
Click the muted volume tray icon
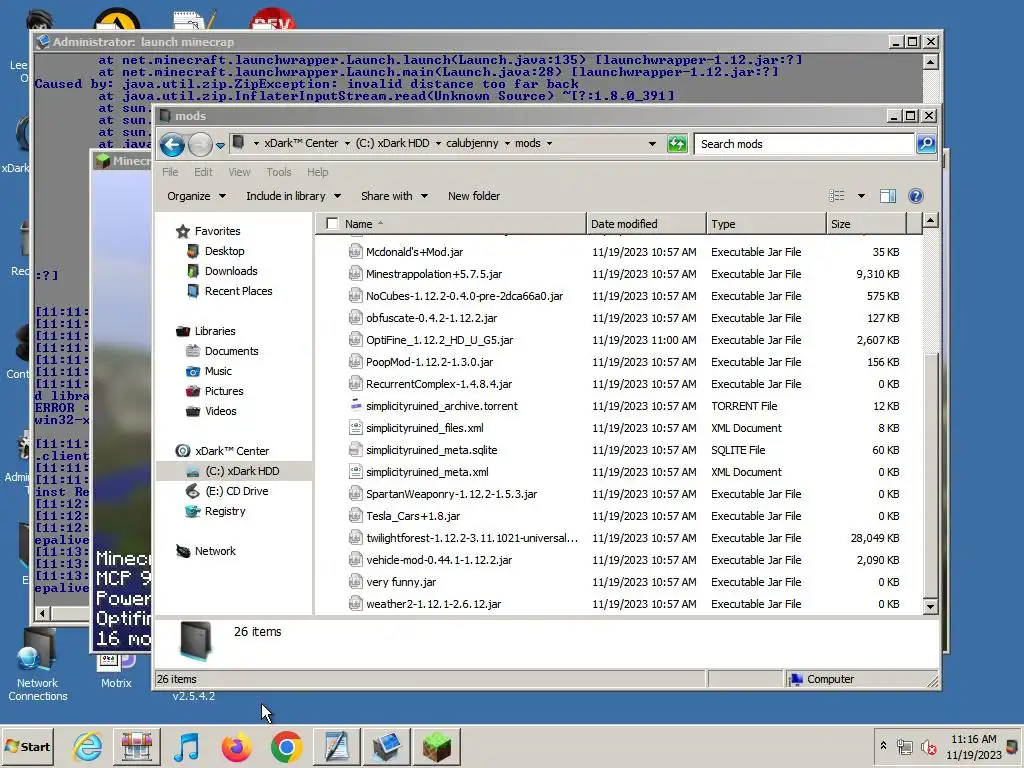pyautogui.click(x=928, y=747)
